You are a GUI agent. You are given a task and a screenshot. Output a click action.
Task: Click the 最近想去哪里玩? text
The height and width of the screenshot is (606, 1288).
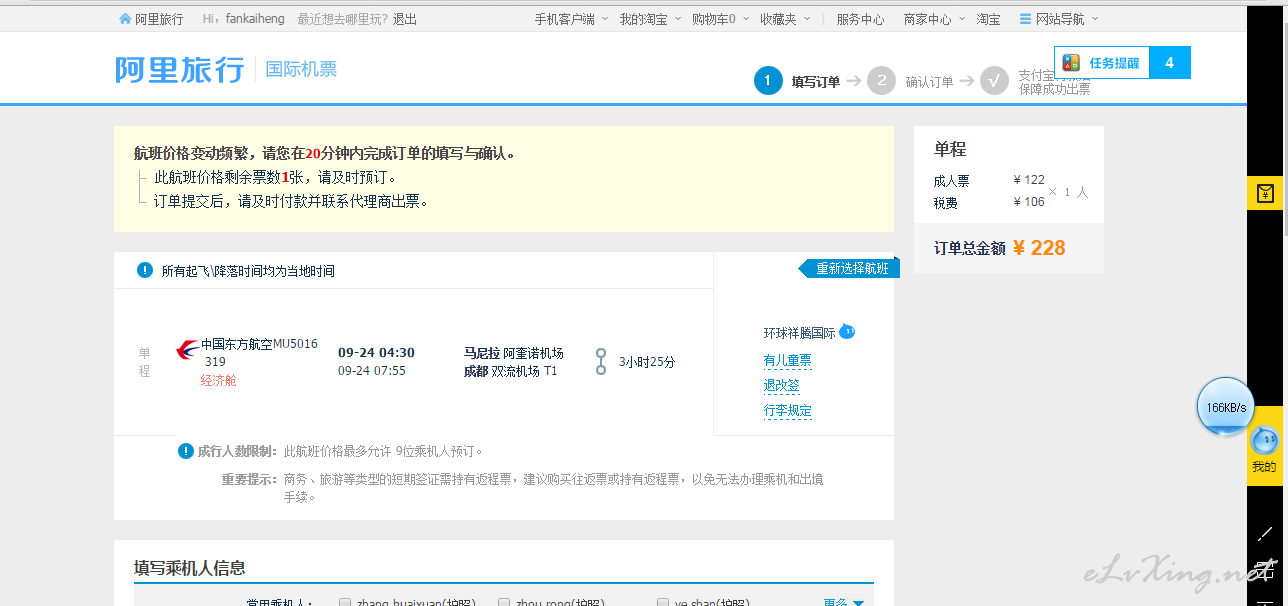pos(341,19)
